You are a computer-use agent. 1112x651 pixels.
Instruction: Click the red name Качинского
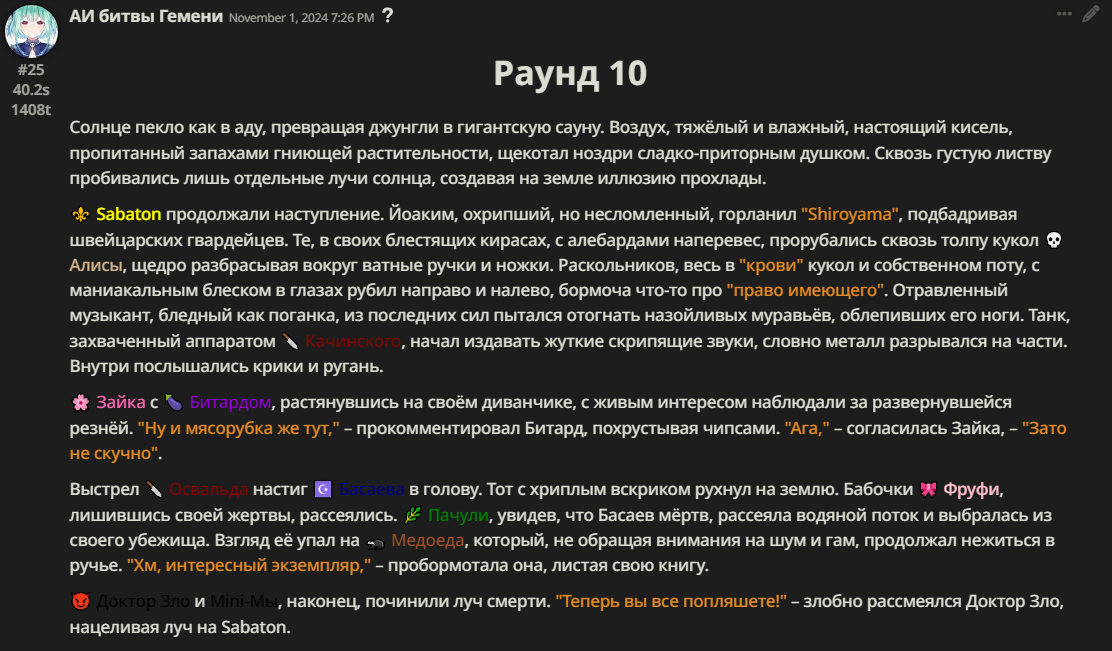click(x=353, y=341)
